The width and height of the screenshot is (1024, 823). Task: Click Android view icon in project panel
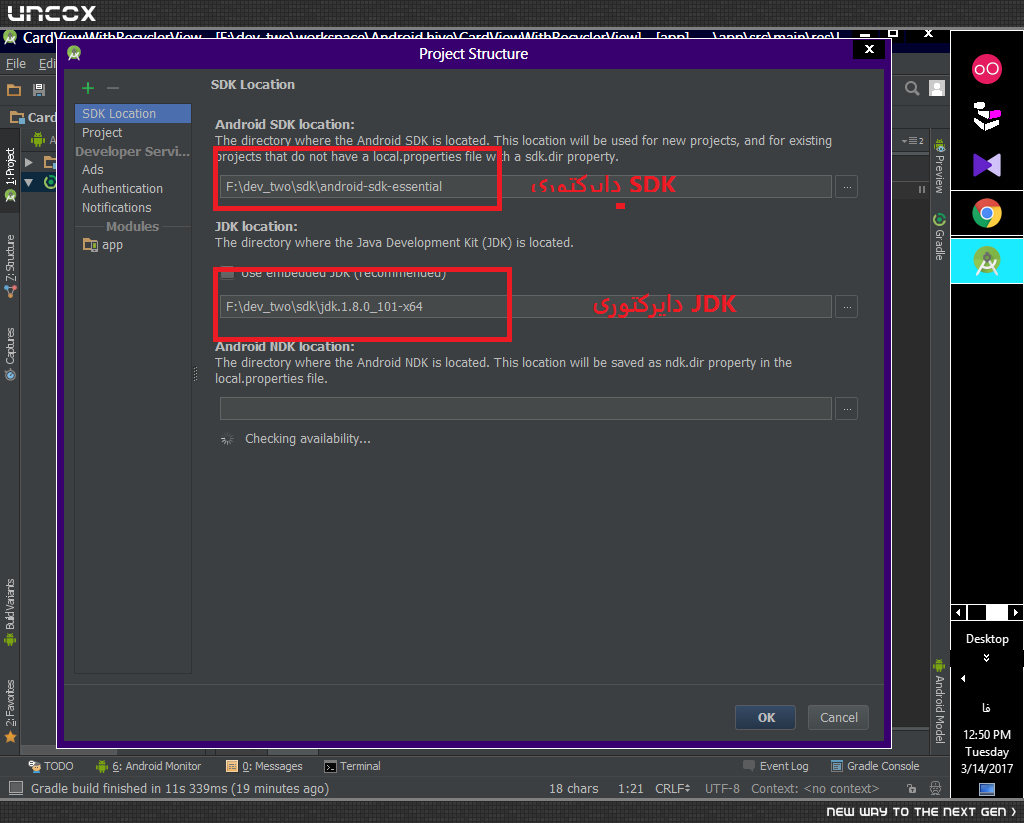click(38, 139)
